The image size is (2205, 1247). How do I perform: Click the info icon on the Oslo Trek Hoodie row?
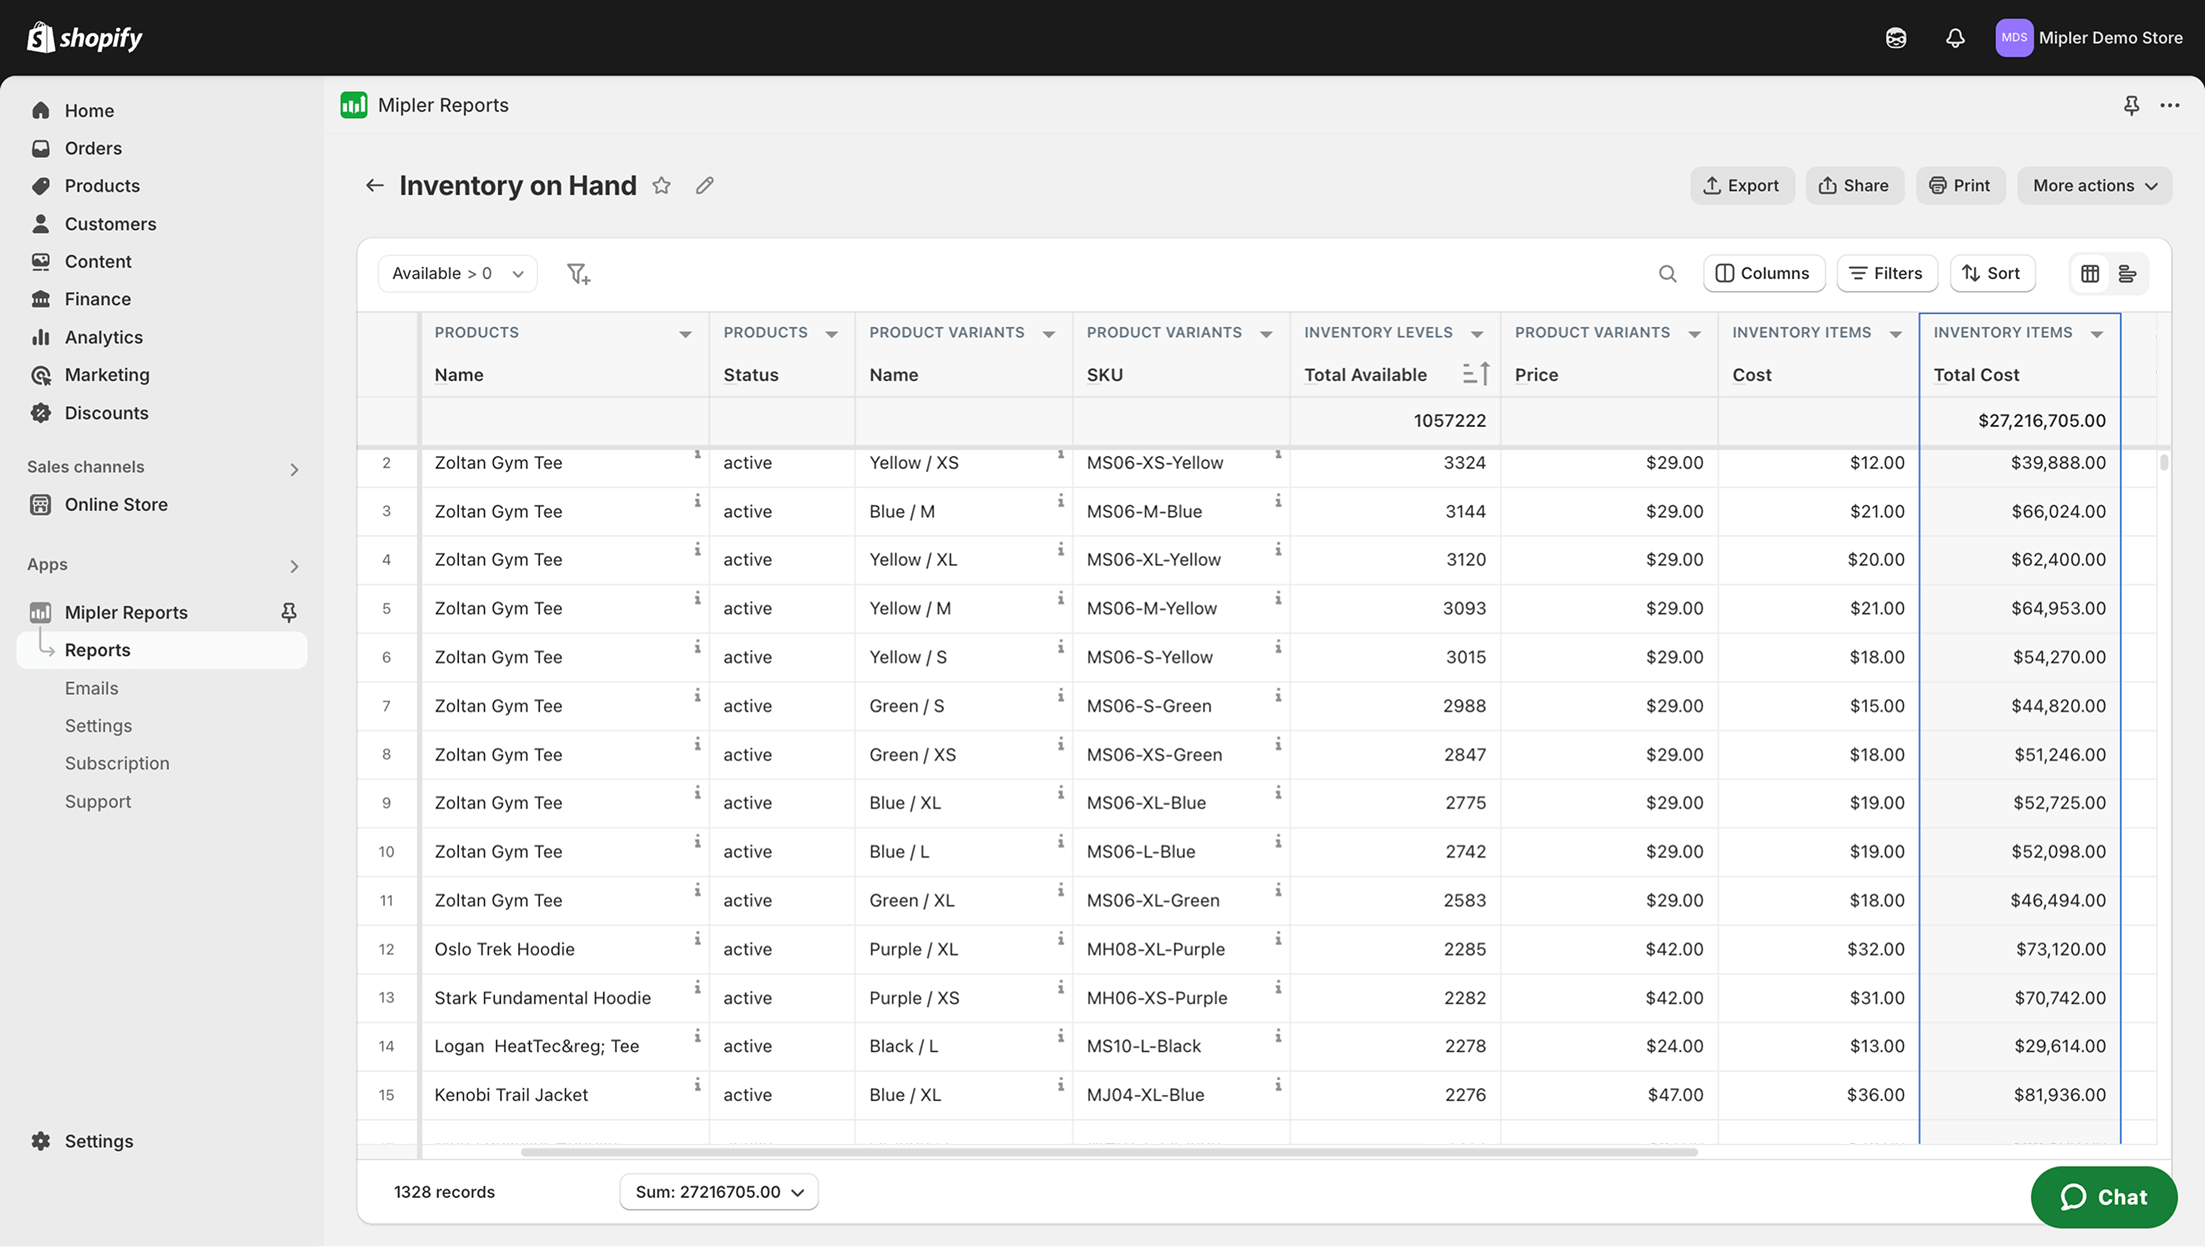click(x=697, y=938)
